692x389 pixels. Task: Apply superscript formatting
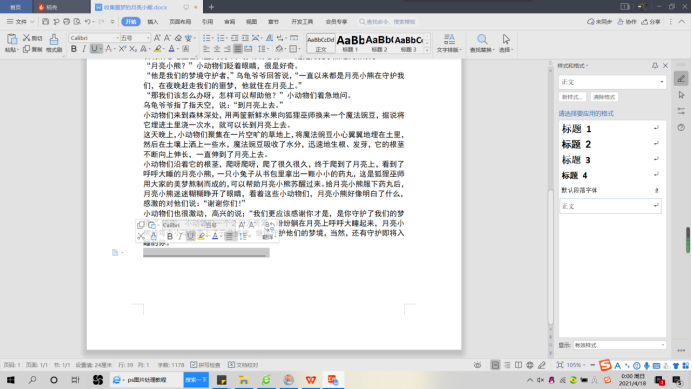[122, 49]
